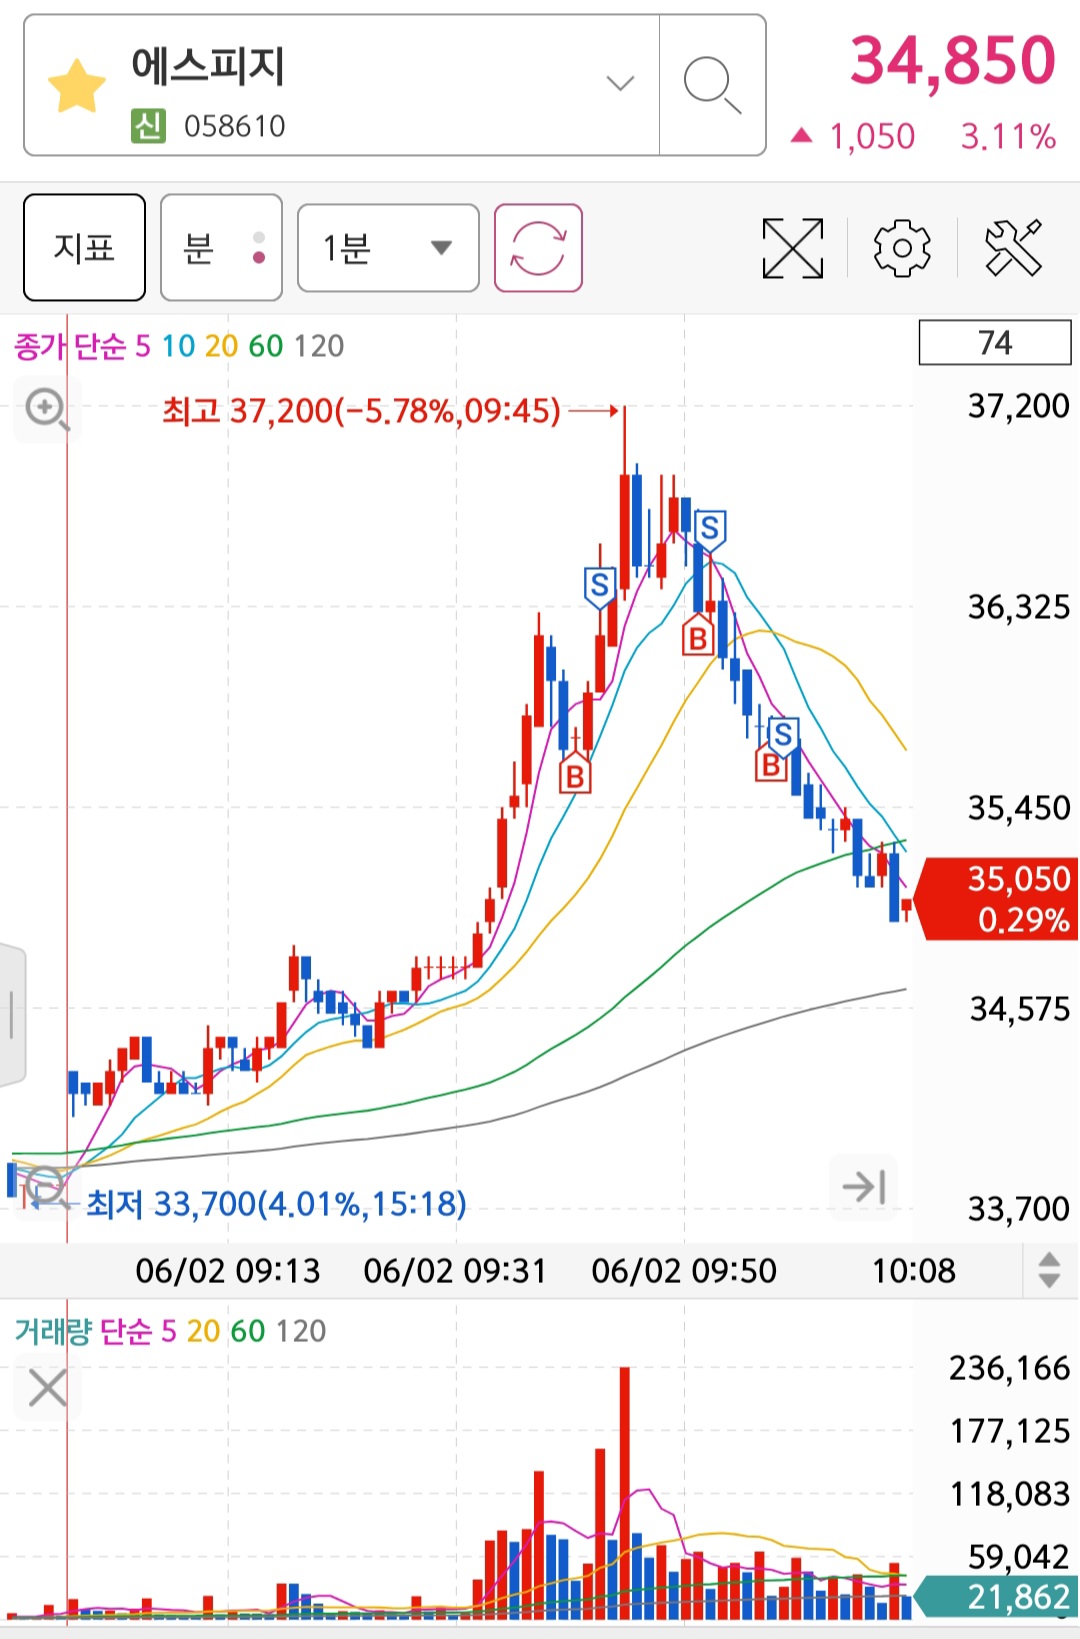Select the B buy marker below 36,325 level

(x=698, y=636)
